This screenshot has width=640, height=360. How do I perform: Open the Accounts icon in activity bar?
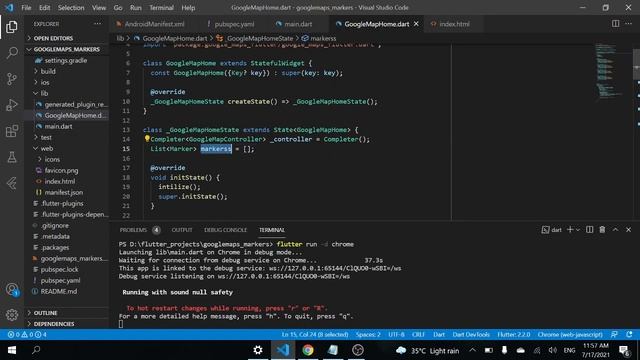12,289
